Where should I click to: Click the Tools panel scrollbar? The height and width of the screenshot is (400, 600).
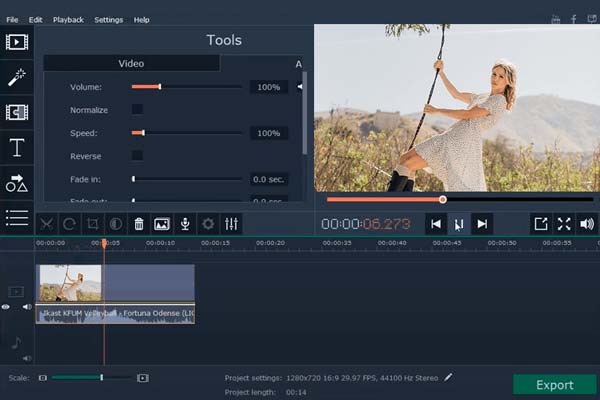point(305,113)
